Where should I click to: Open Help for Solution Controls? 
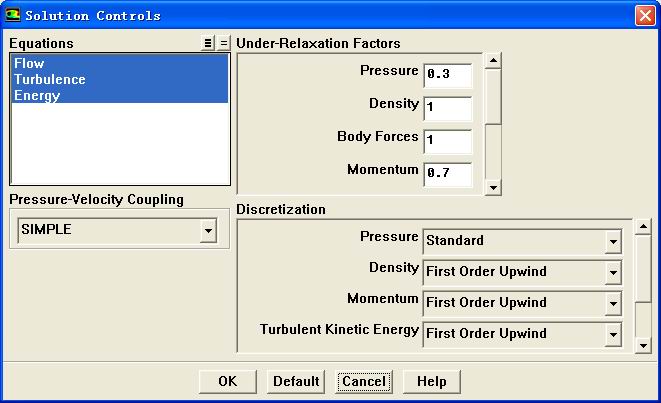(431, 381)
